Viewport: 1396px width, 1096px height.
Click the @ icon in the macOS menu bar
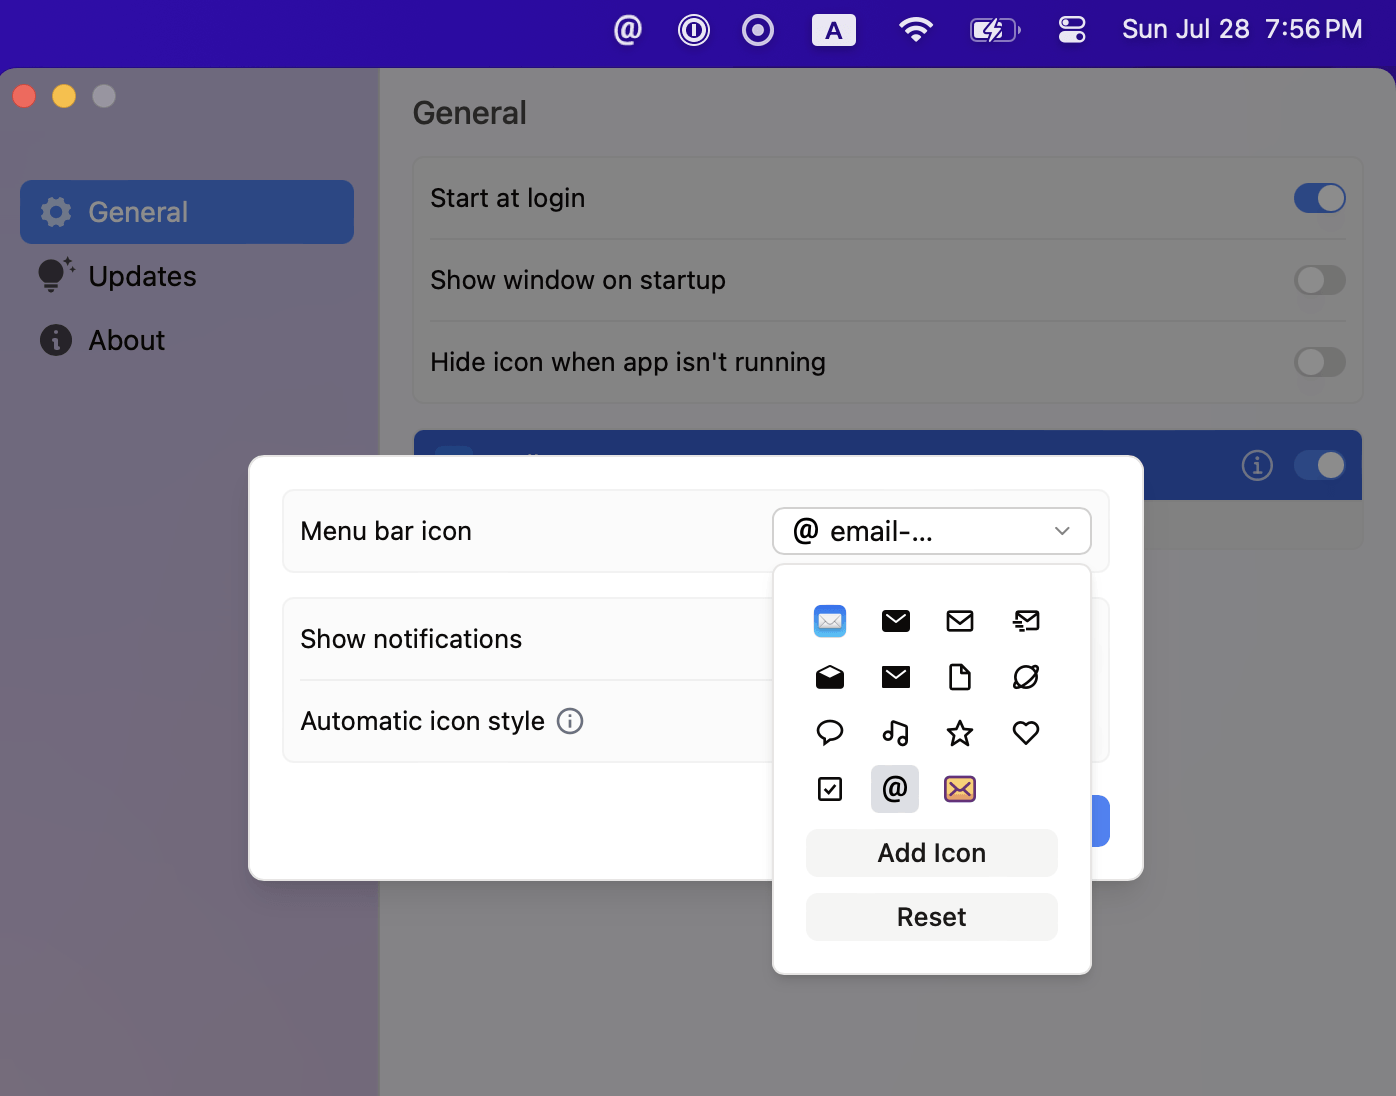click(x=628, y=30)
